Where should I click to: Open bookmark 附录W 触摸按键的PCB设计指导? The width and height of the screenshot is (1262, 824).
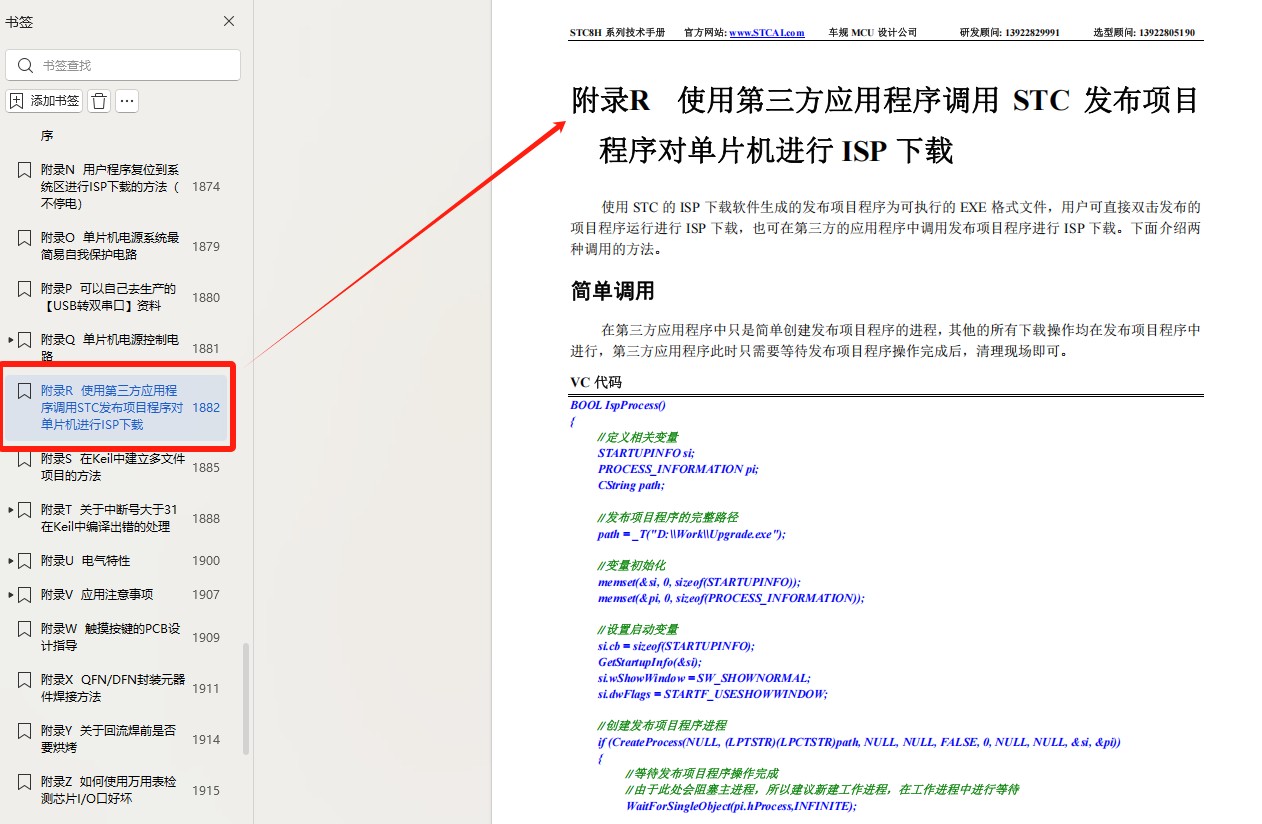coord(111,637)
